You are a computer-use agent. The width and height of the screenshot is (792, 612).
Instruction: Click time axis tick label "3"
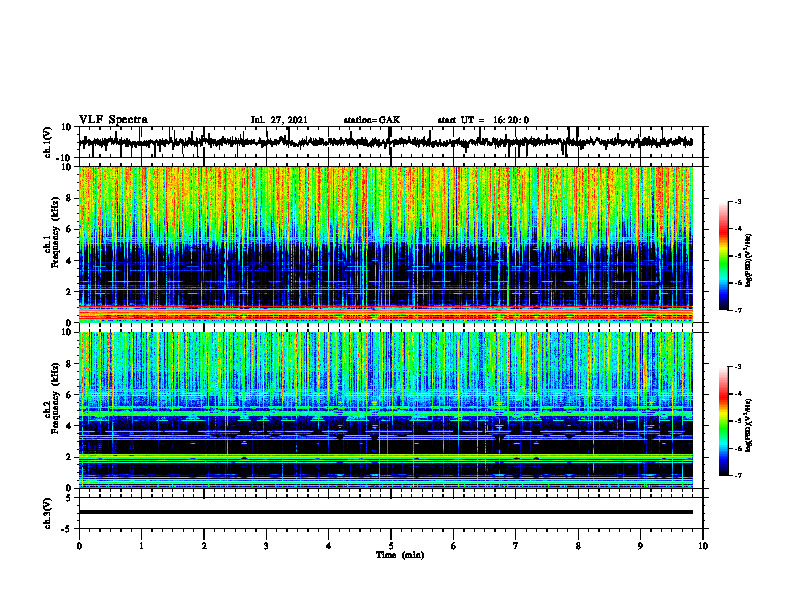pos(266,546)
